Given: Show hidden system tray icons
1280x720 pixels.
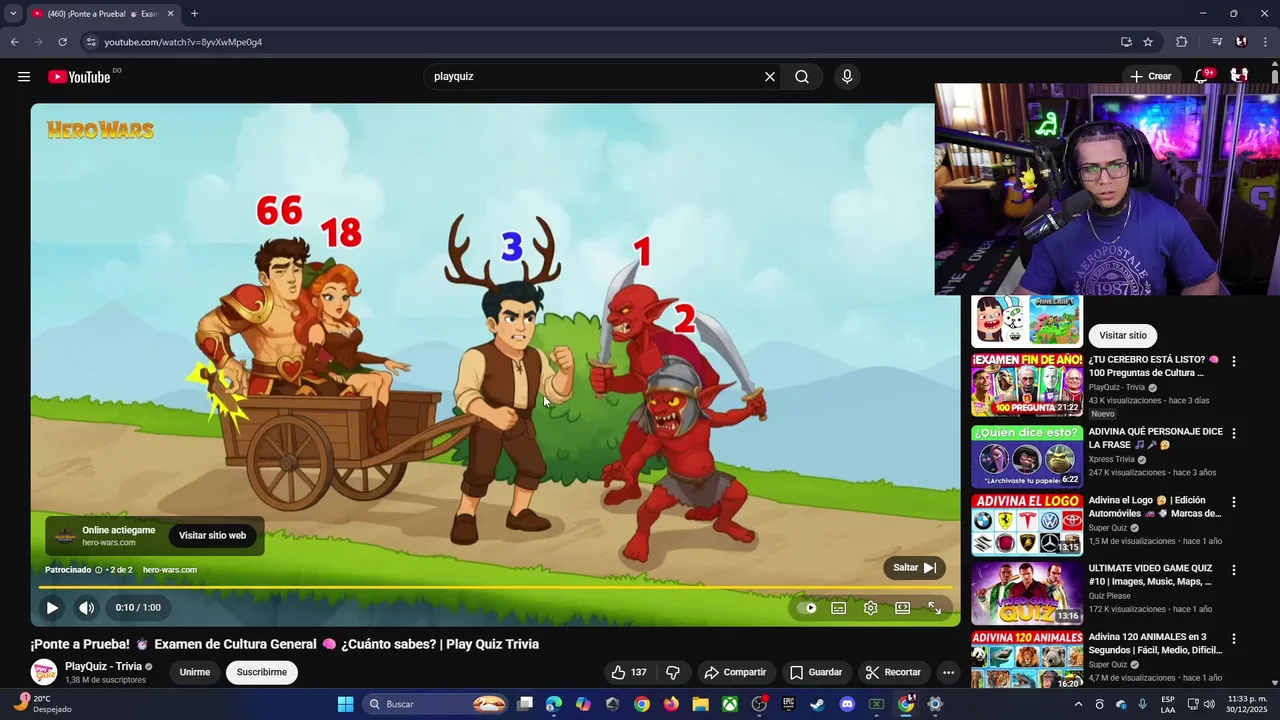Looking at the screenshot, I should click(x=1078, y=704).
